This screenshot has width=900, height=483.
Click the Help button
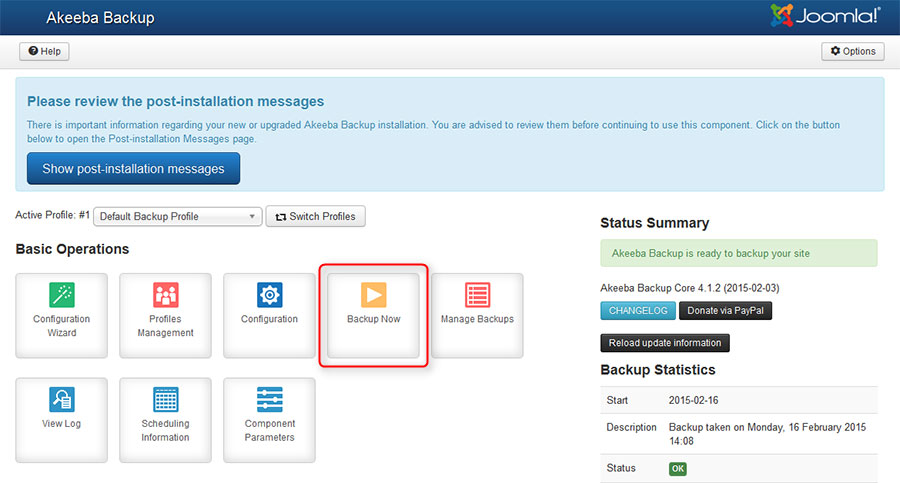tap(44, 51)
